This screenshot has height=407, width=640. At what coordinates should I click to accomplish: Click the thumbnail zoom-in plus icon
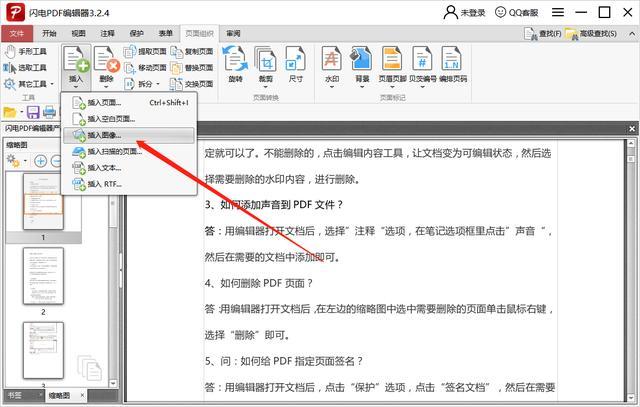[40, 161]
